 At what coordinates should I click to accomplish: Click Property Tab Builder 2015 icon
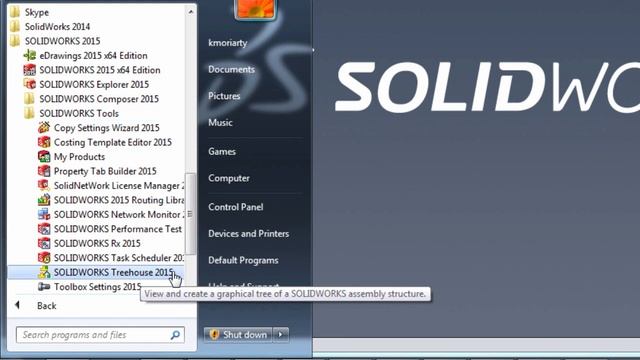[x=44, y=171]
